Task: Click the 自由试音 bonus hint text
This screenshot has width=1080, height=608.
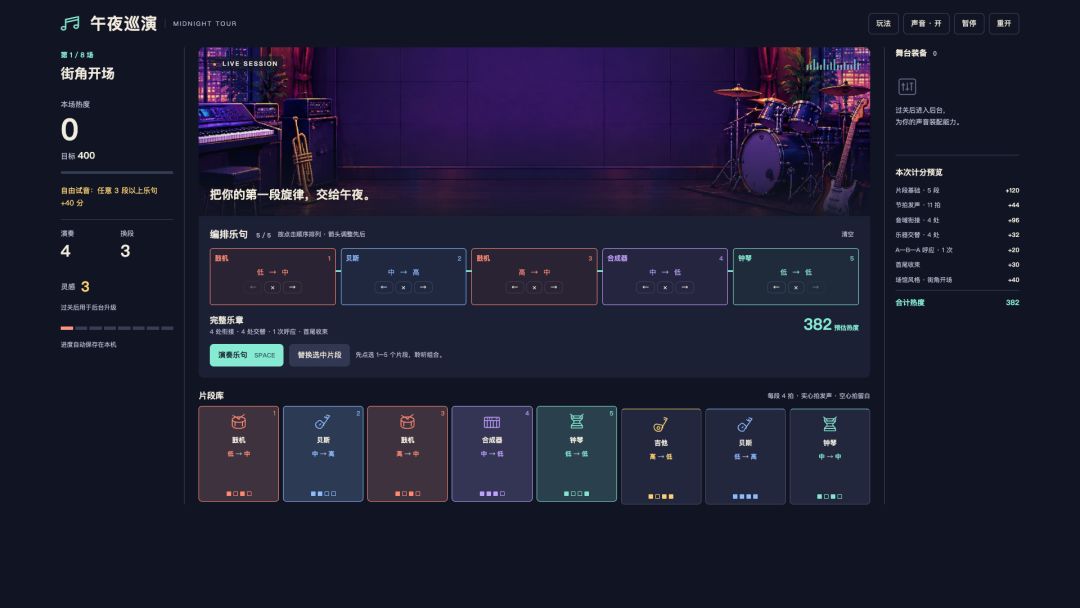Action: click(x=109, y=197)
